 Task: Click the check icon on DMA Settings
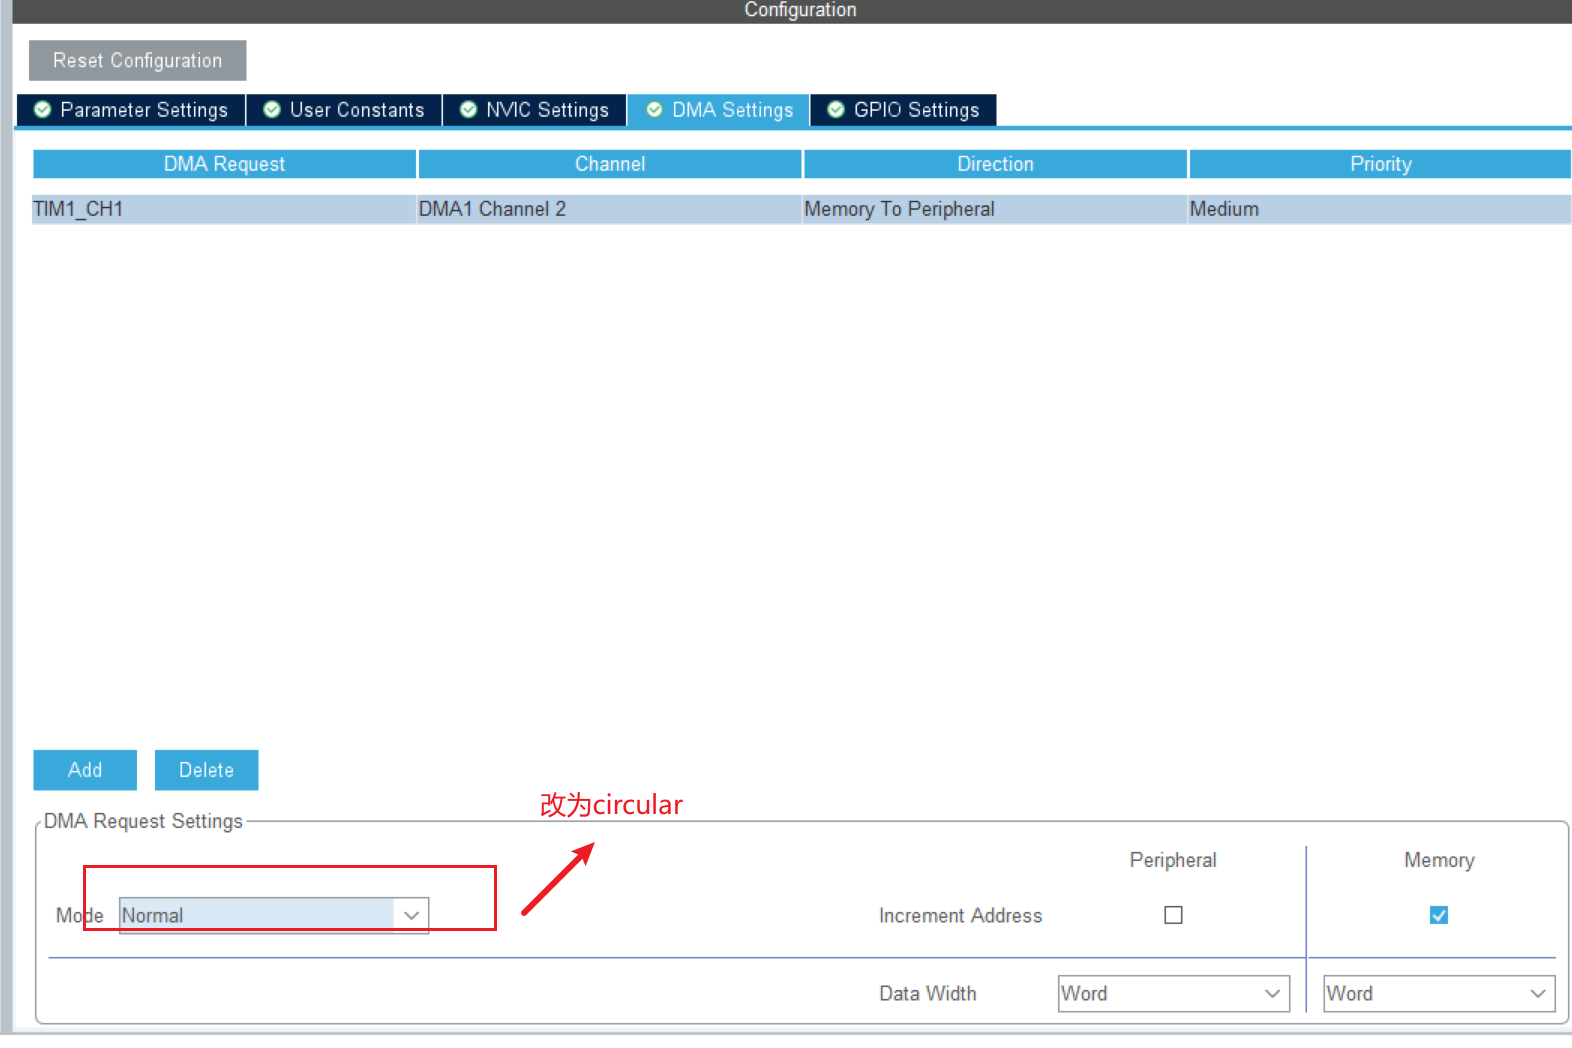coord(654,109)
